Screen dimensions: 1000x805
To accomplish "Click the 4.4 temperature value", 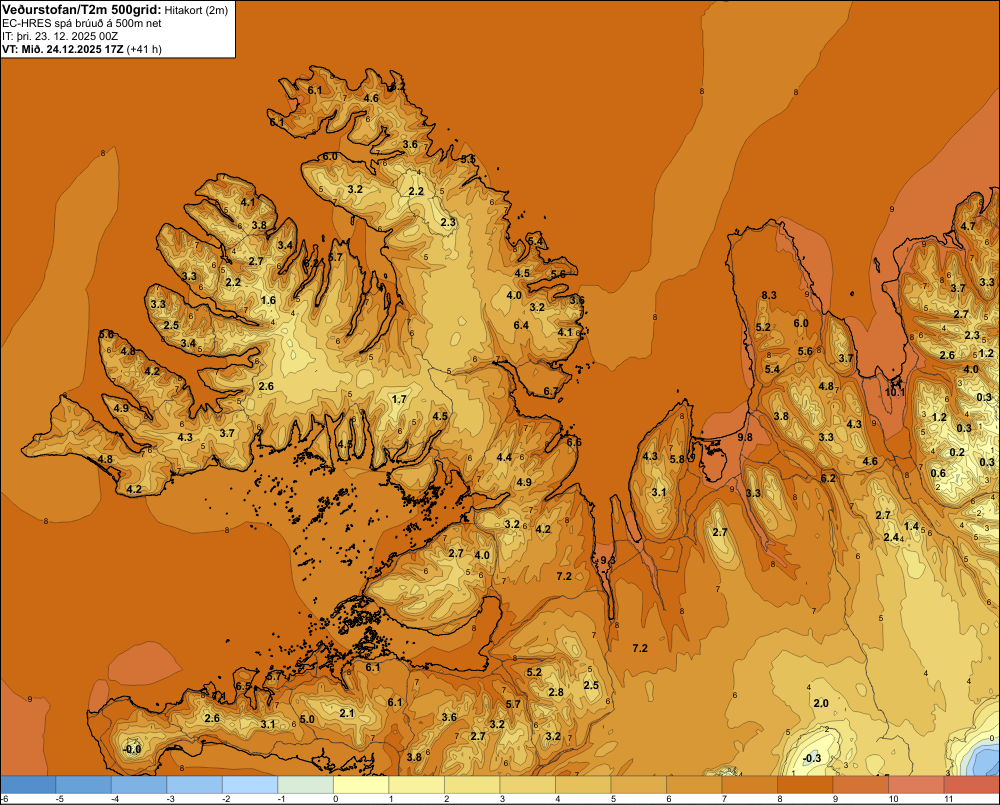I will 504,457.
